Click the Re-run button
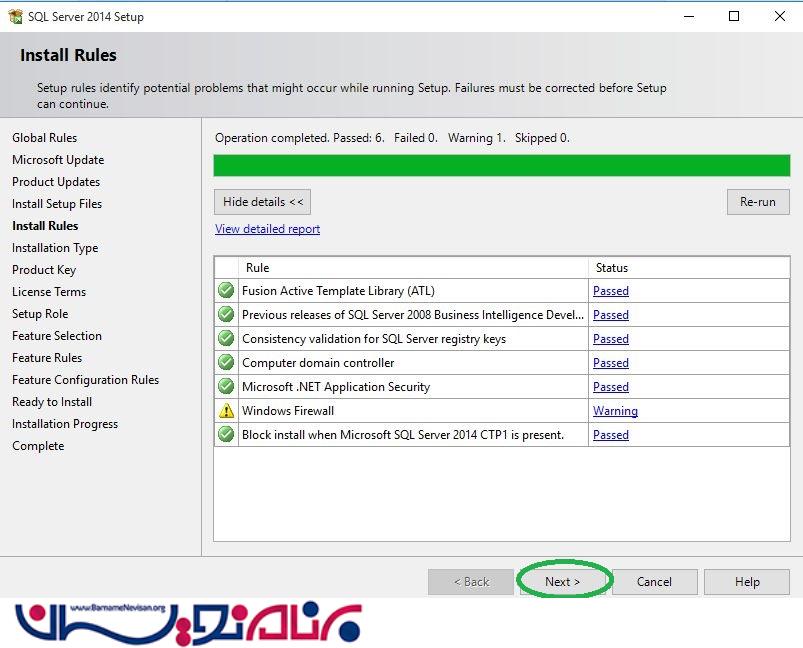Viewport: 803px width, 648px height. coord(758,202)
